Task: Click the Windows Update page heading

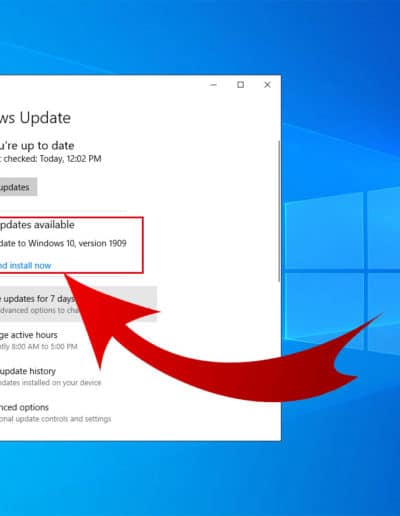Action: coord(35,118)
